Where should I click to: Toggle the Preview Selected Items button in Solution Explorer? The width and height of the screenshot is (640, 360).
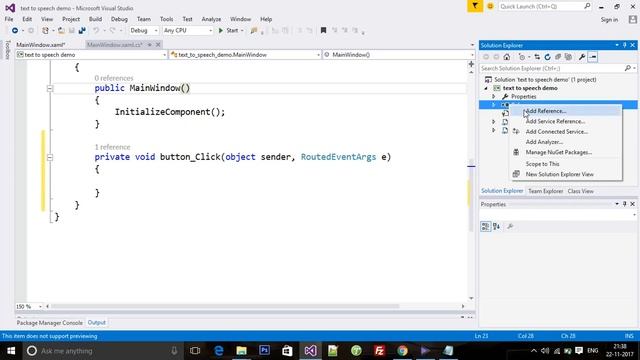593,57
